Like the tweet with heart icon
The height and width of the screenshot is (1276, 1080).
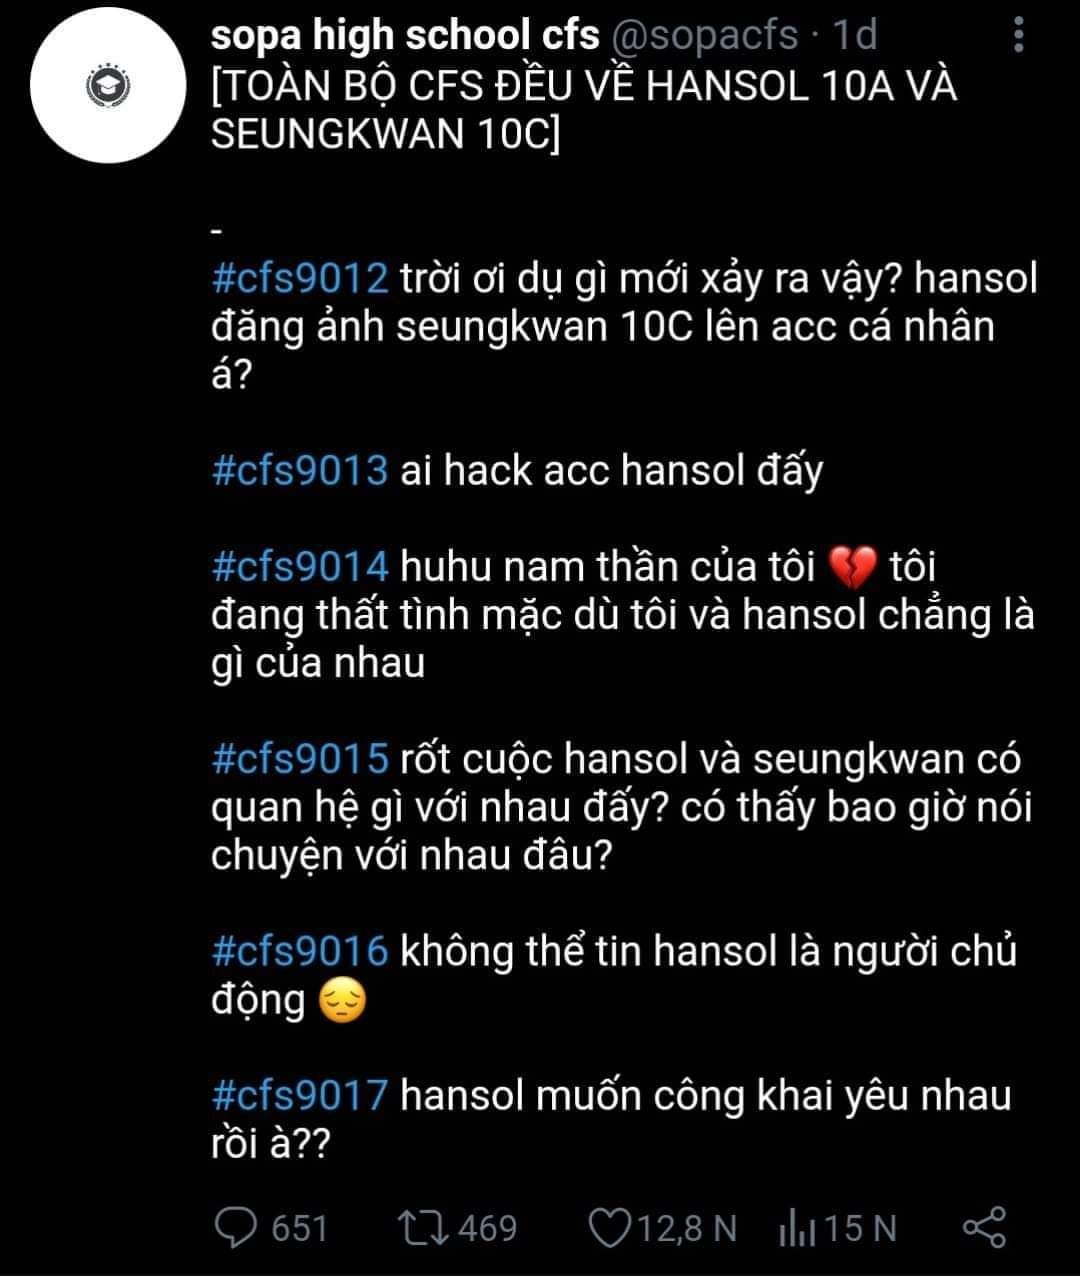click(x=608, y=1228)
